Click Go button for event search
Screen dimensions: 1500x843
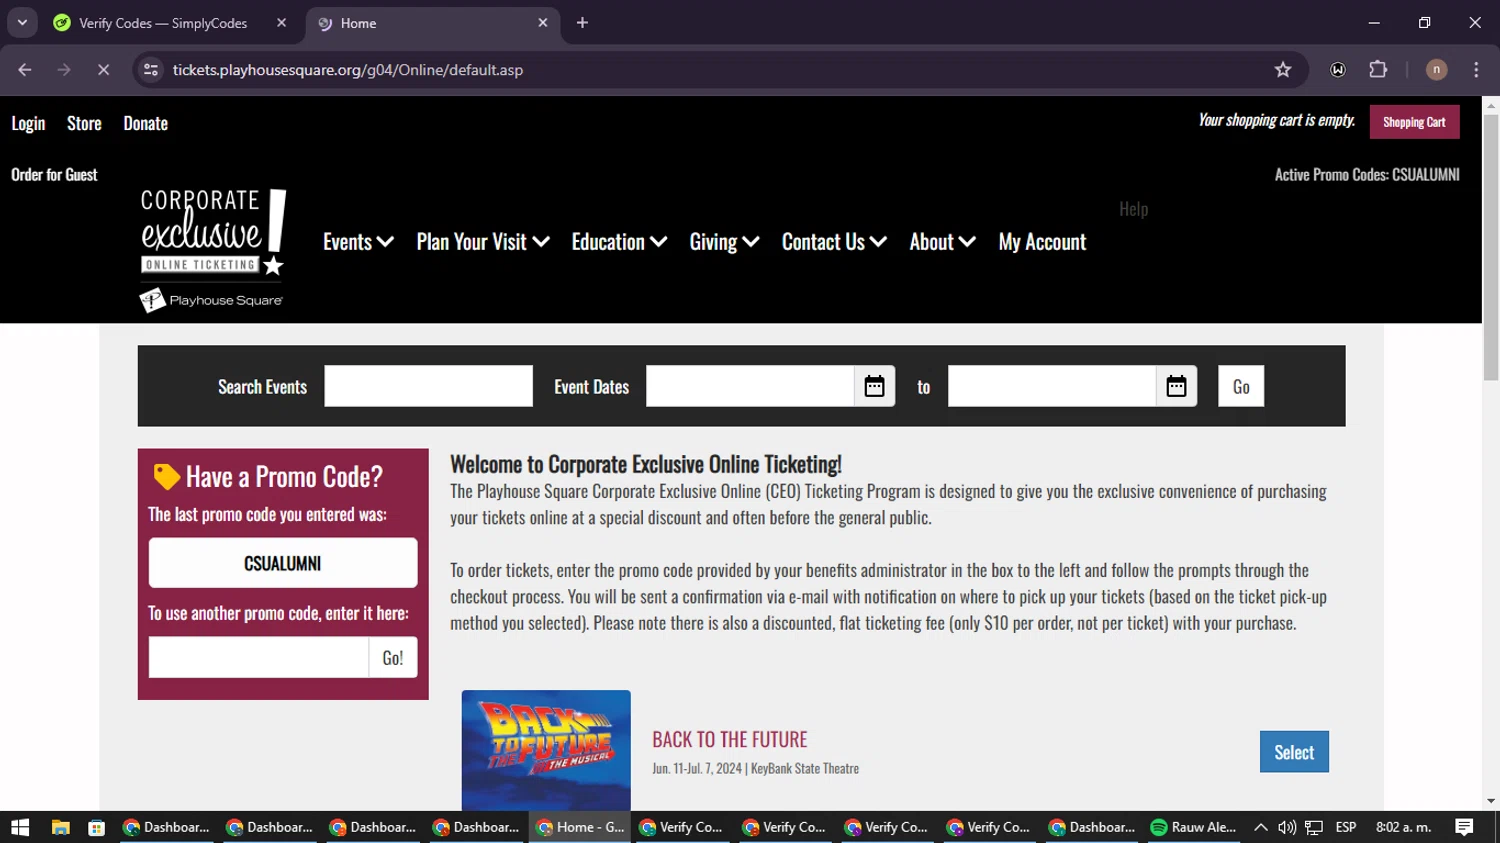point(1241,386)
